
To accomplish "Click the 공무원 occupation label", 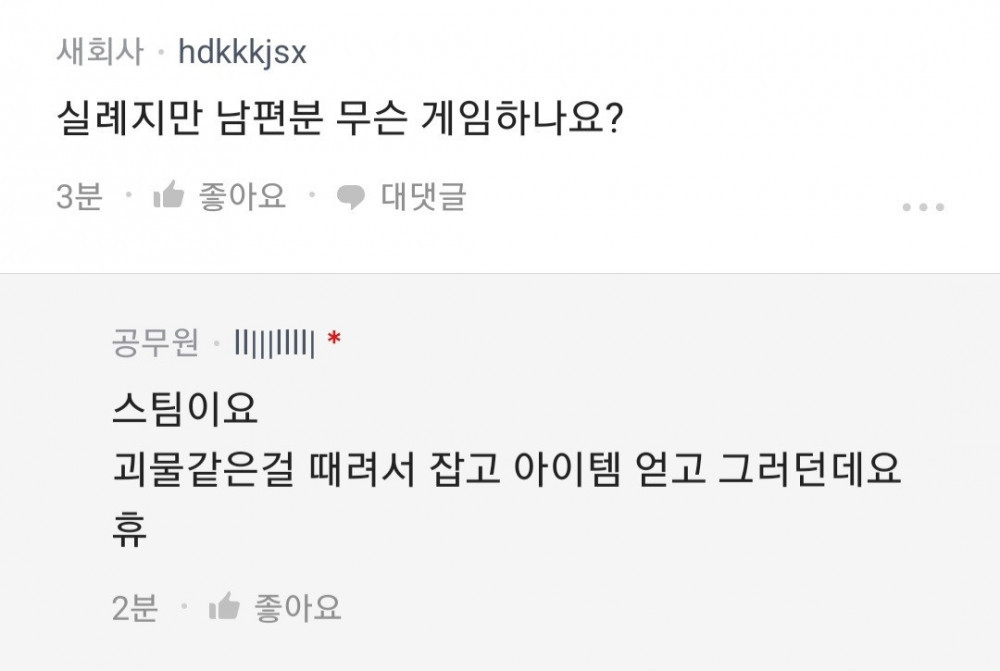I will [155, 344].
